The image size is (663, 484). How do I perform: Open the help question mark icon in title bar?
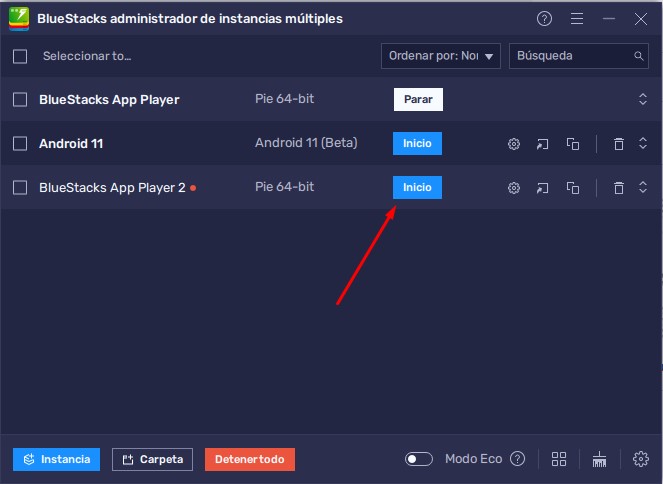tap(544, 19)
